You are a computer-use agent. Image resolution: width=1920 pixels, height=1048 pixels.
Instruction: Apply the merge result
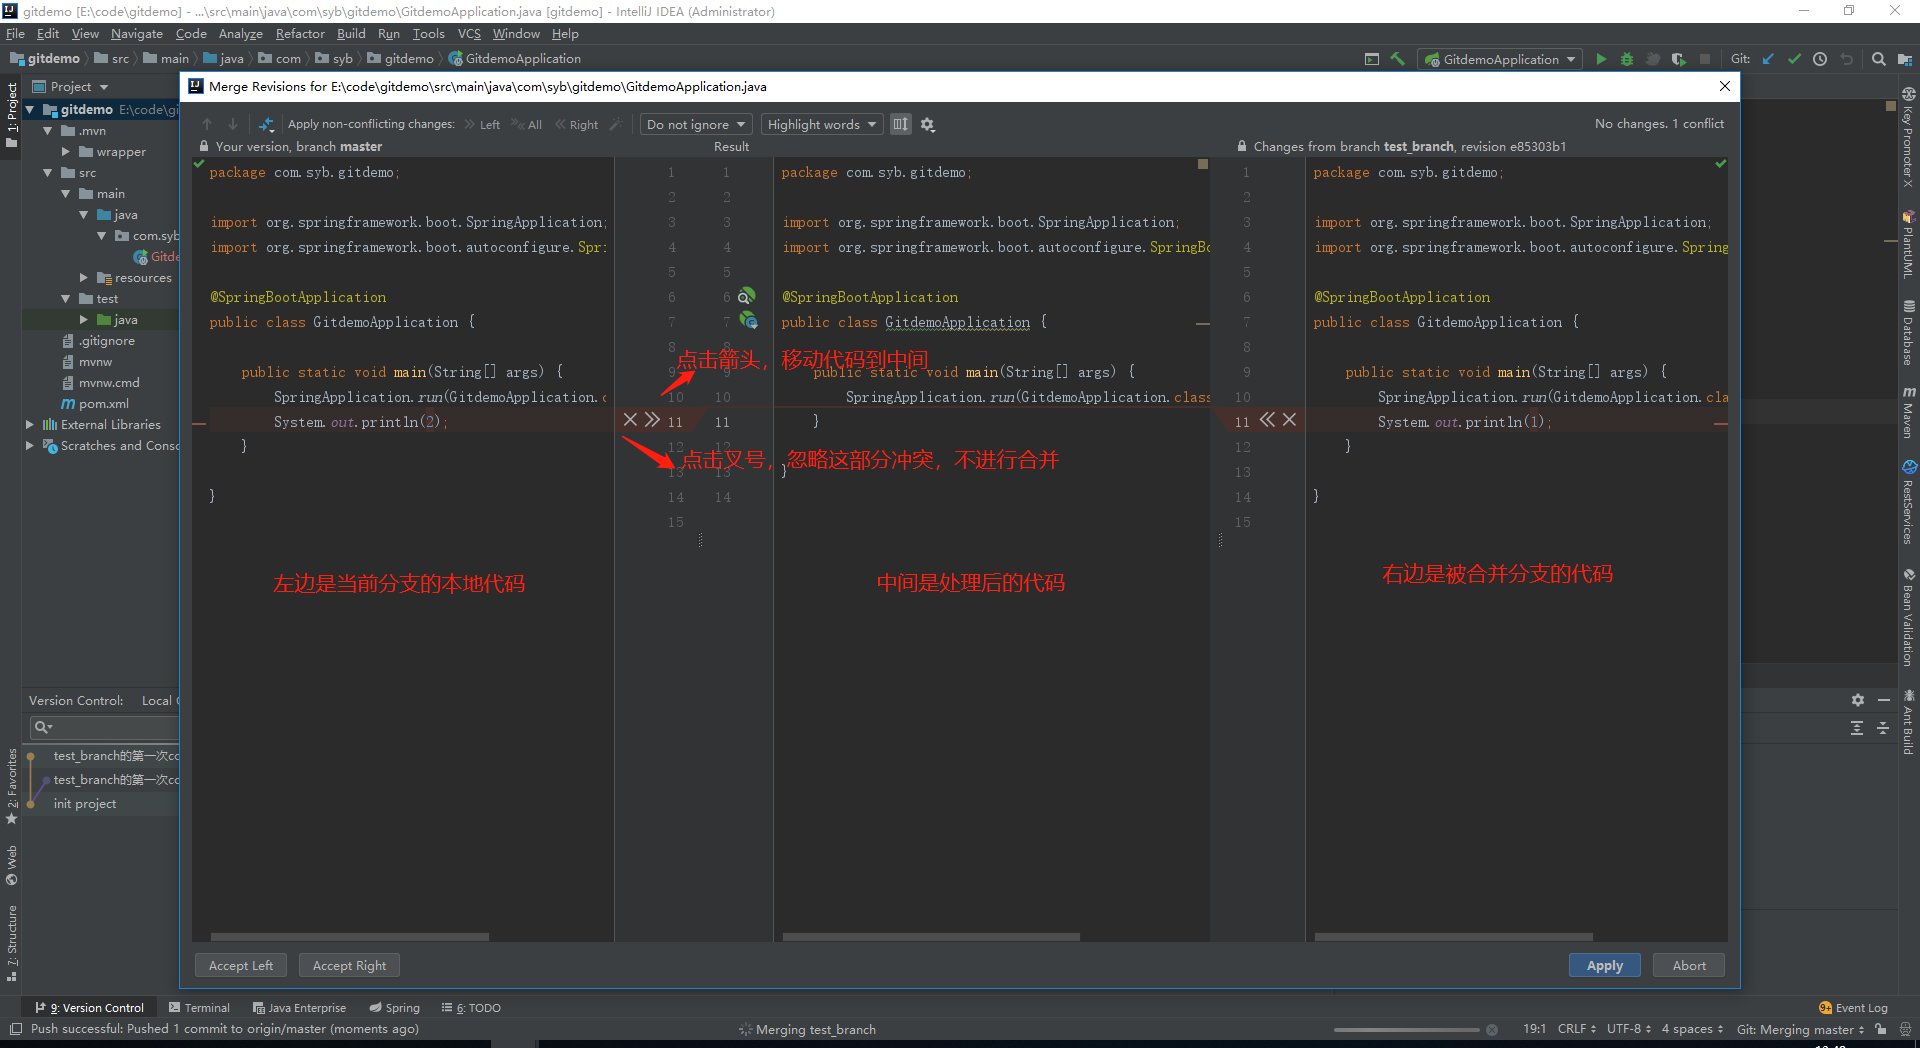[1604, 965]
